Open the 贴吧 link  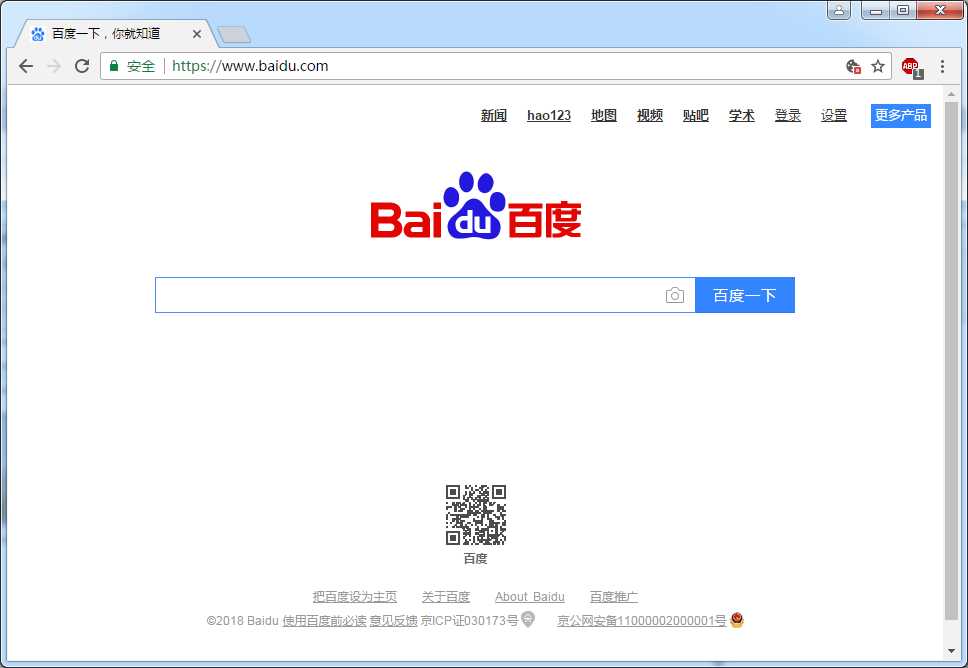click(696, 115)
